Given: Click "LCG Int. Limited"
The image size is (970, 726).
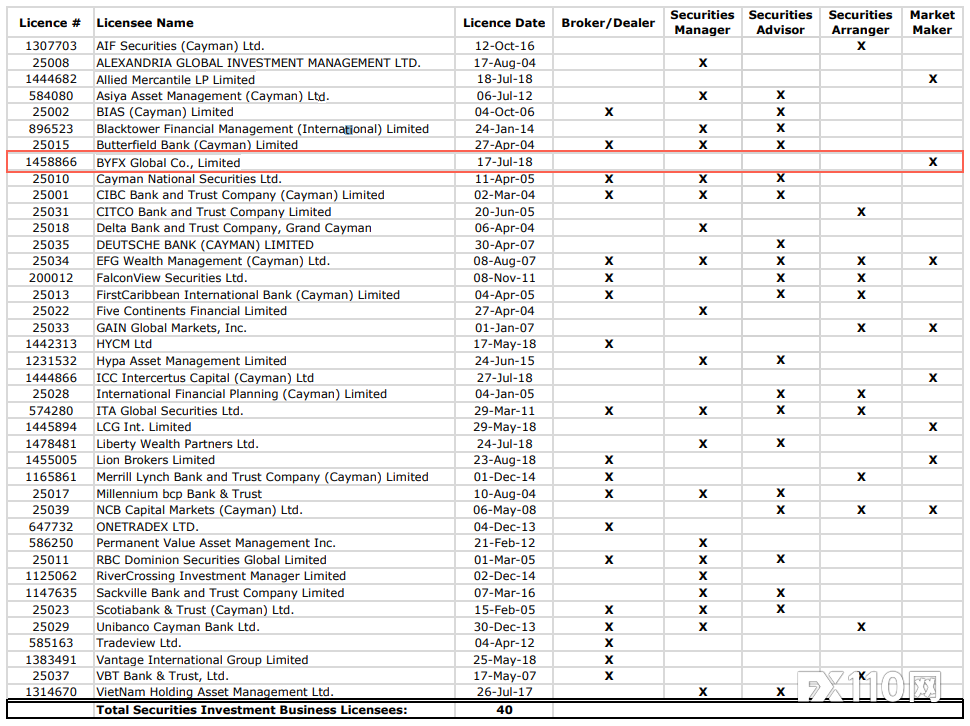Looking at the screenshot, I should coord(144,427).
